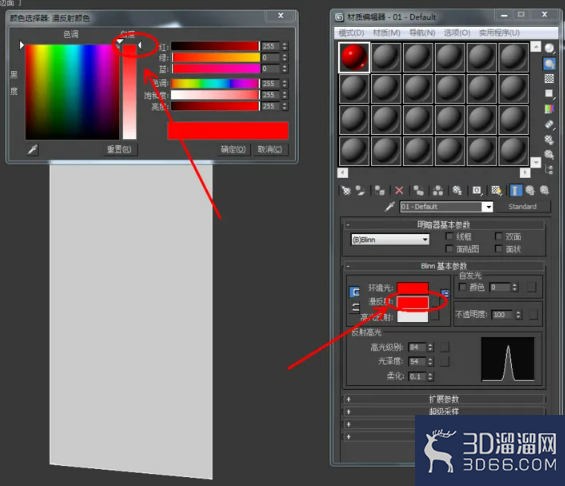Click the Get Material icon in the toolbar

click(346, 190)
